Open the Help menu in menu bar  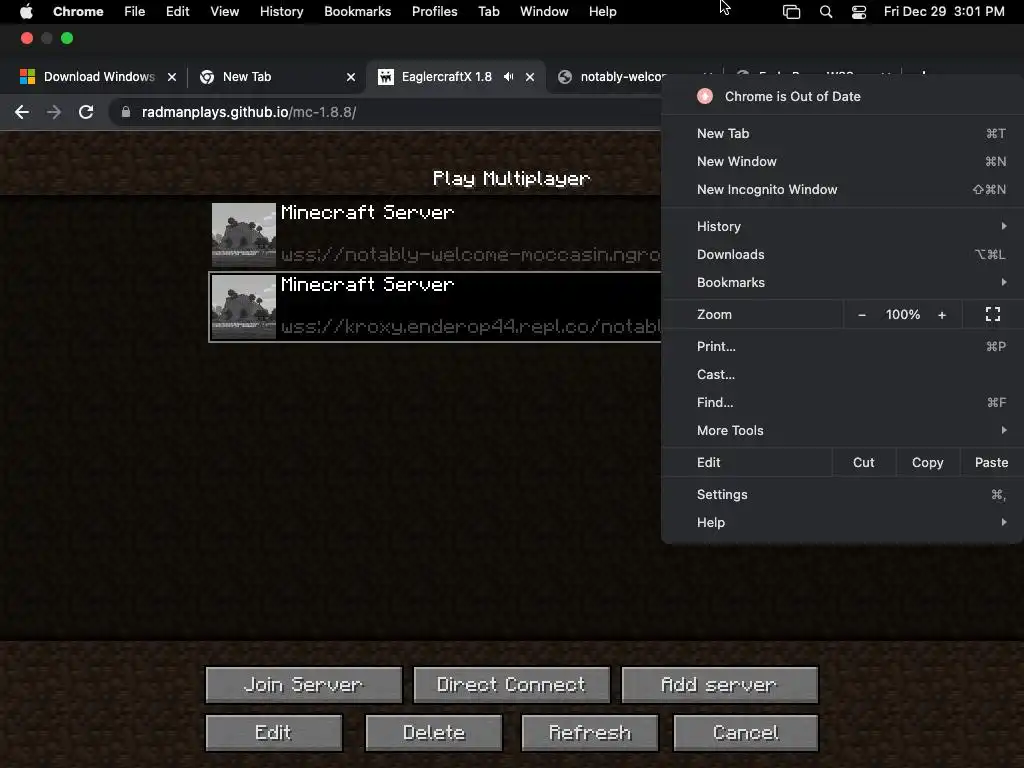point(602,12)
